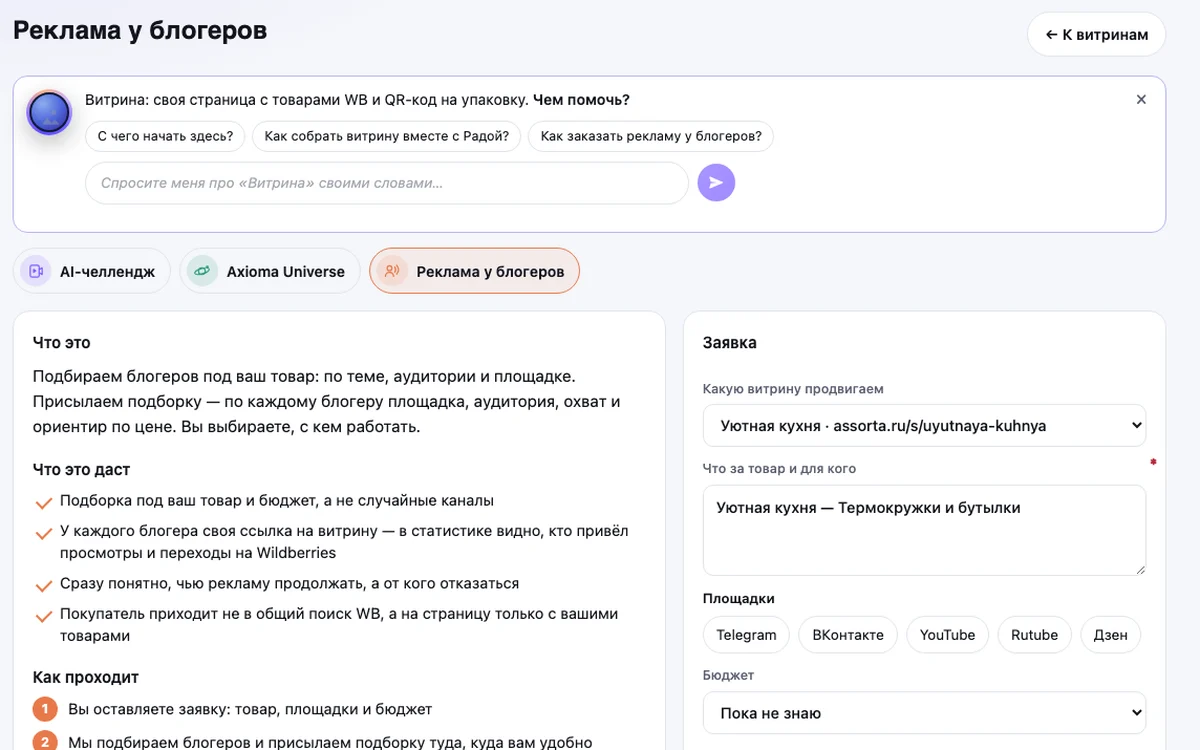Open the Какую витрину продвигаем dropdown
The width and height of the screenshot is (1200, 750).
pos(924,425)
